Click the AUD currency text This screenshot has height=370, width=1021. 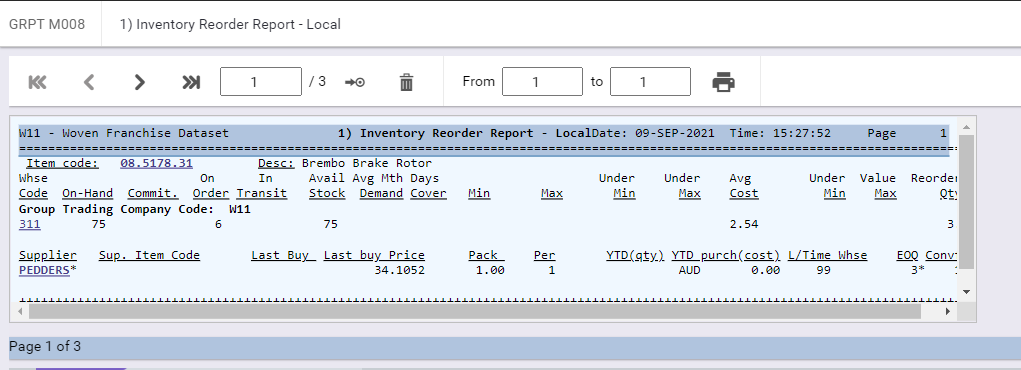pyautogui.click(x=690, y=270)
